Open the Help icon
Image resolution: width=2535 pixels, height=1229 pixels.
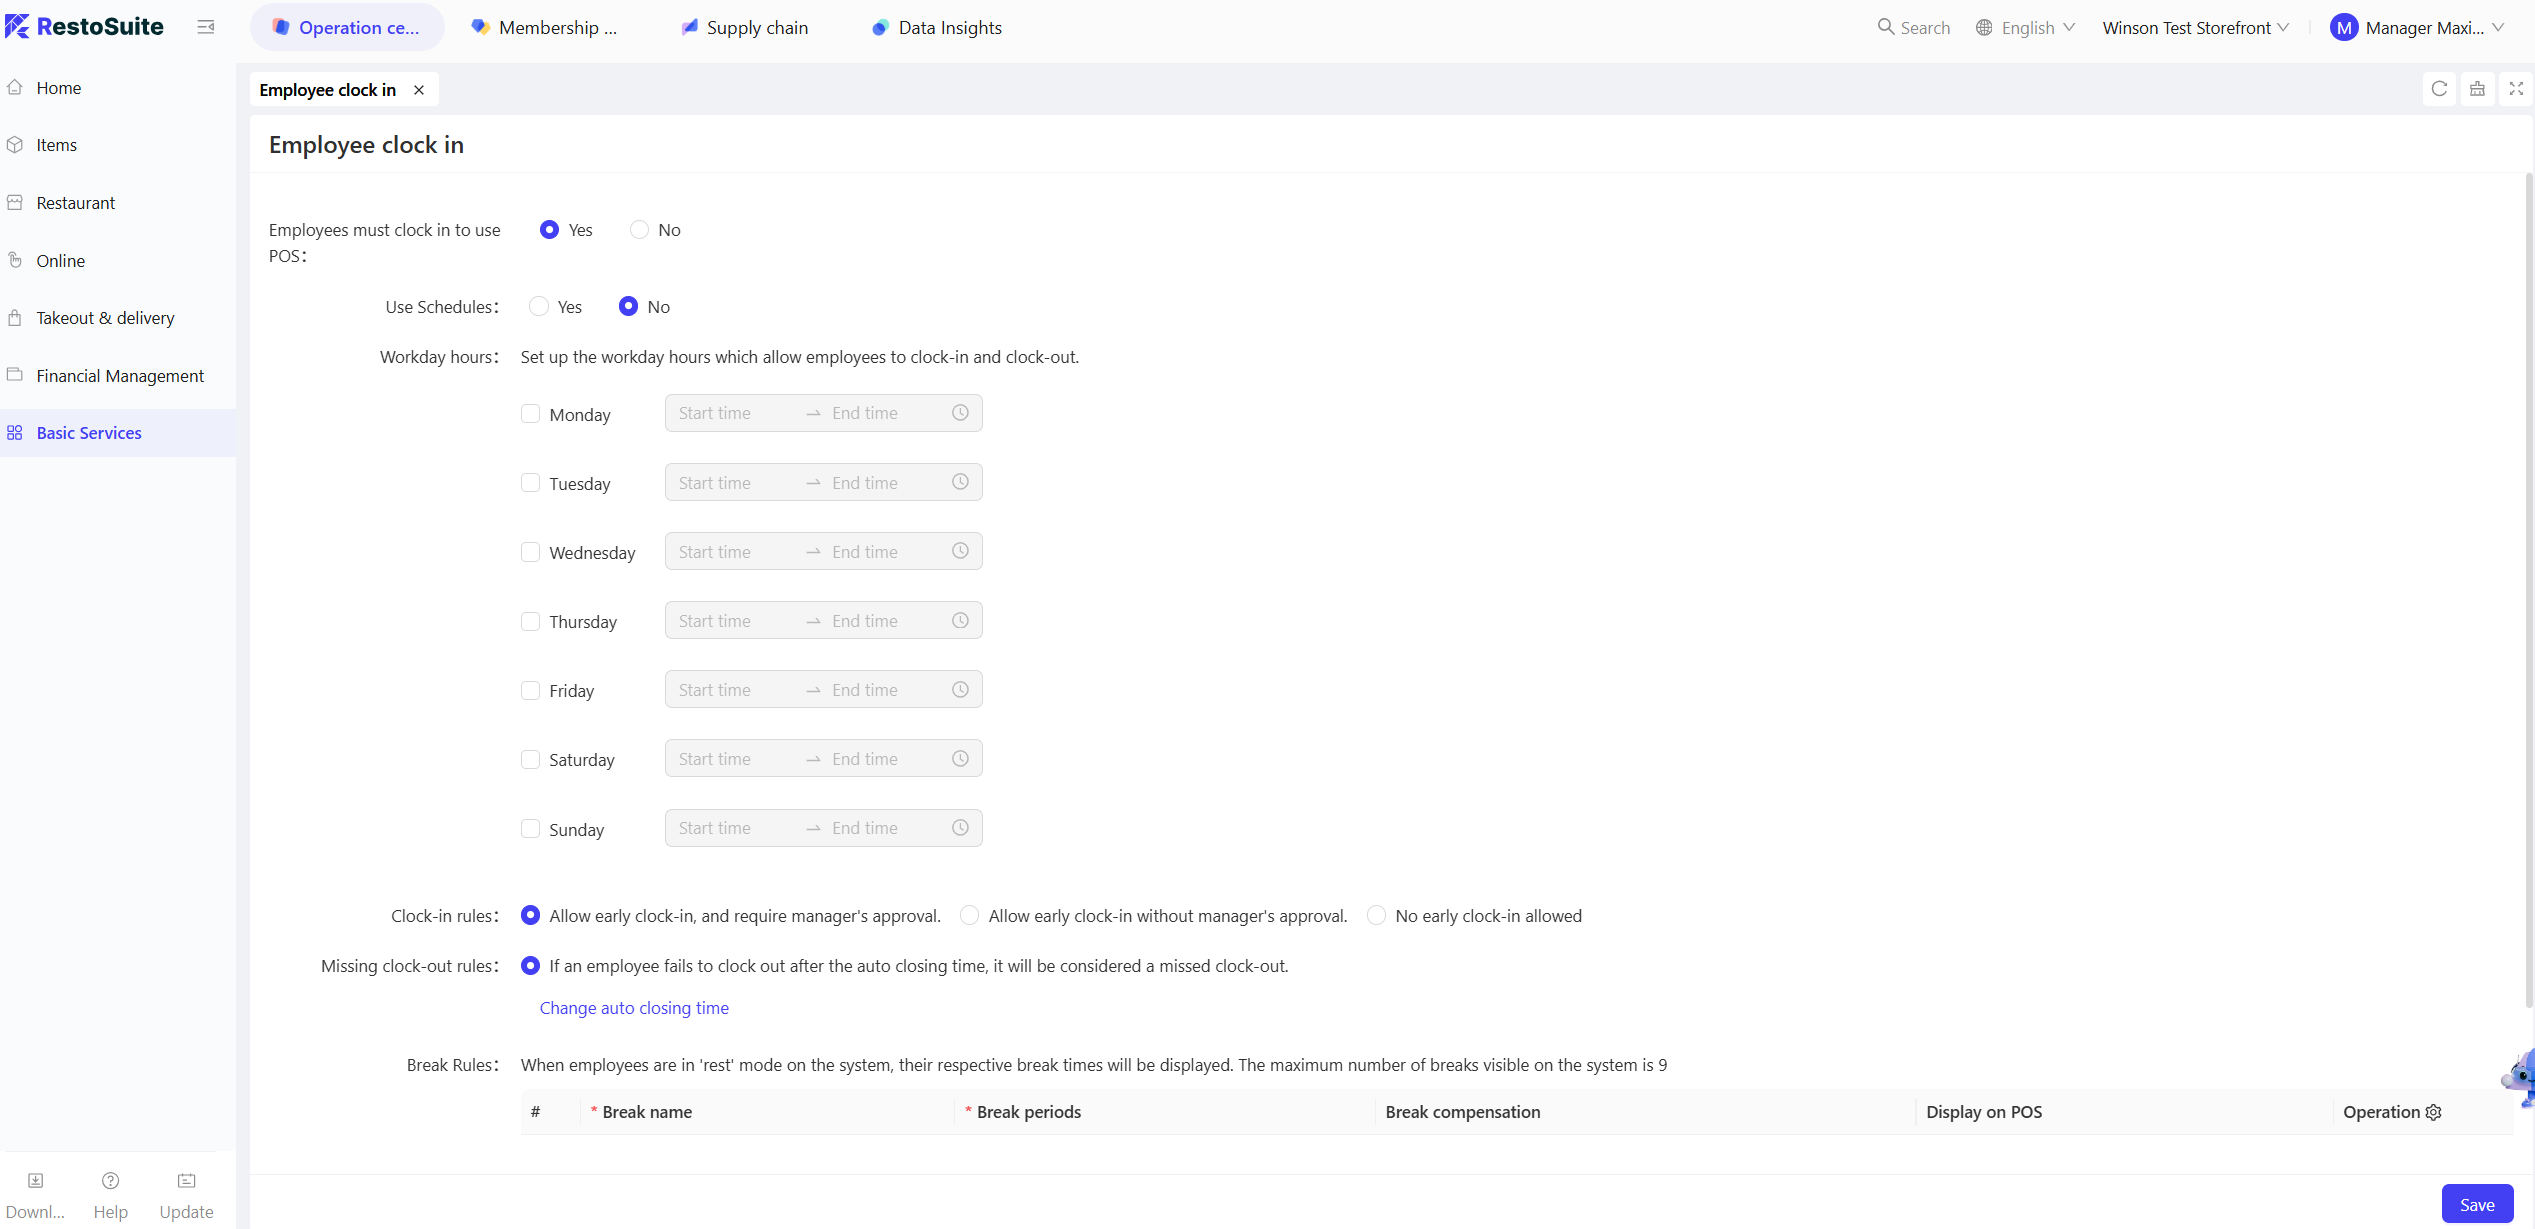(110, 1181)
